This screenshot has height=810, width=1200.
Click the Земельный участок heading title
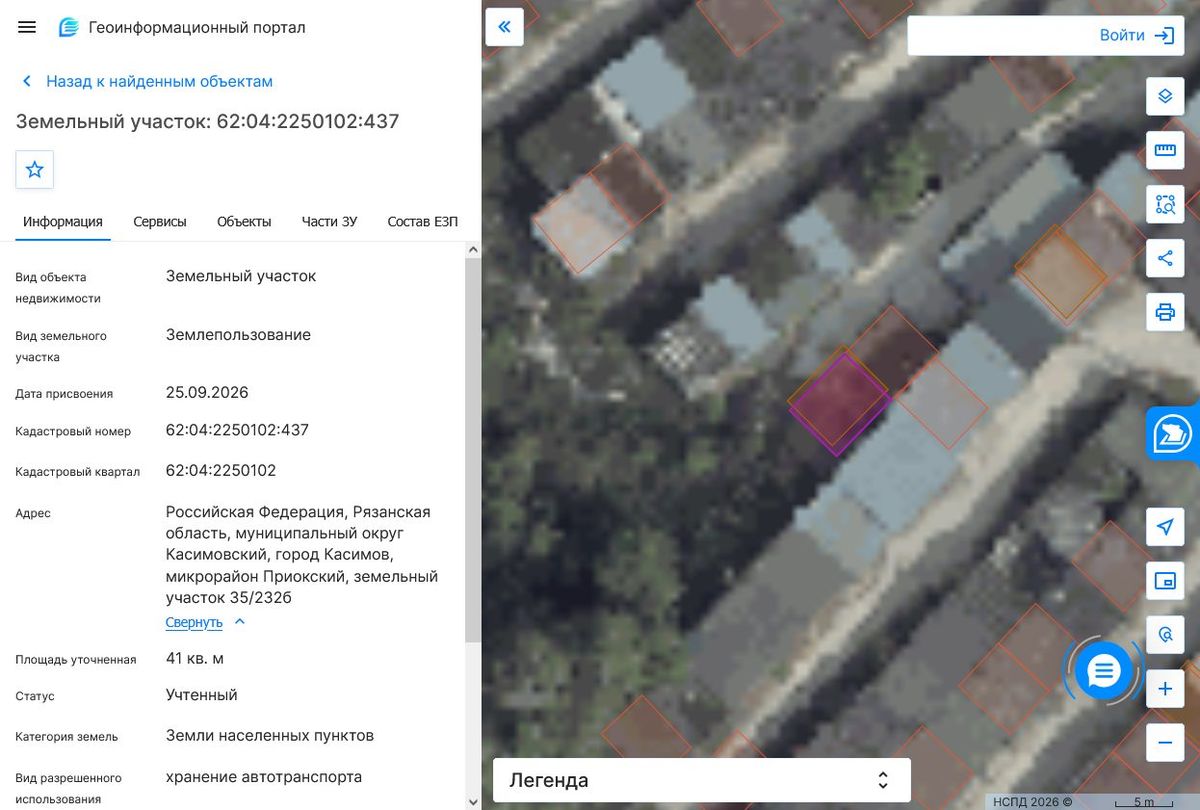point(208,122)
